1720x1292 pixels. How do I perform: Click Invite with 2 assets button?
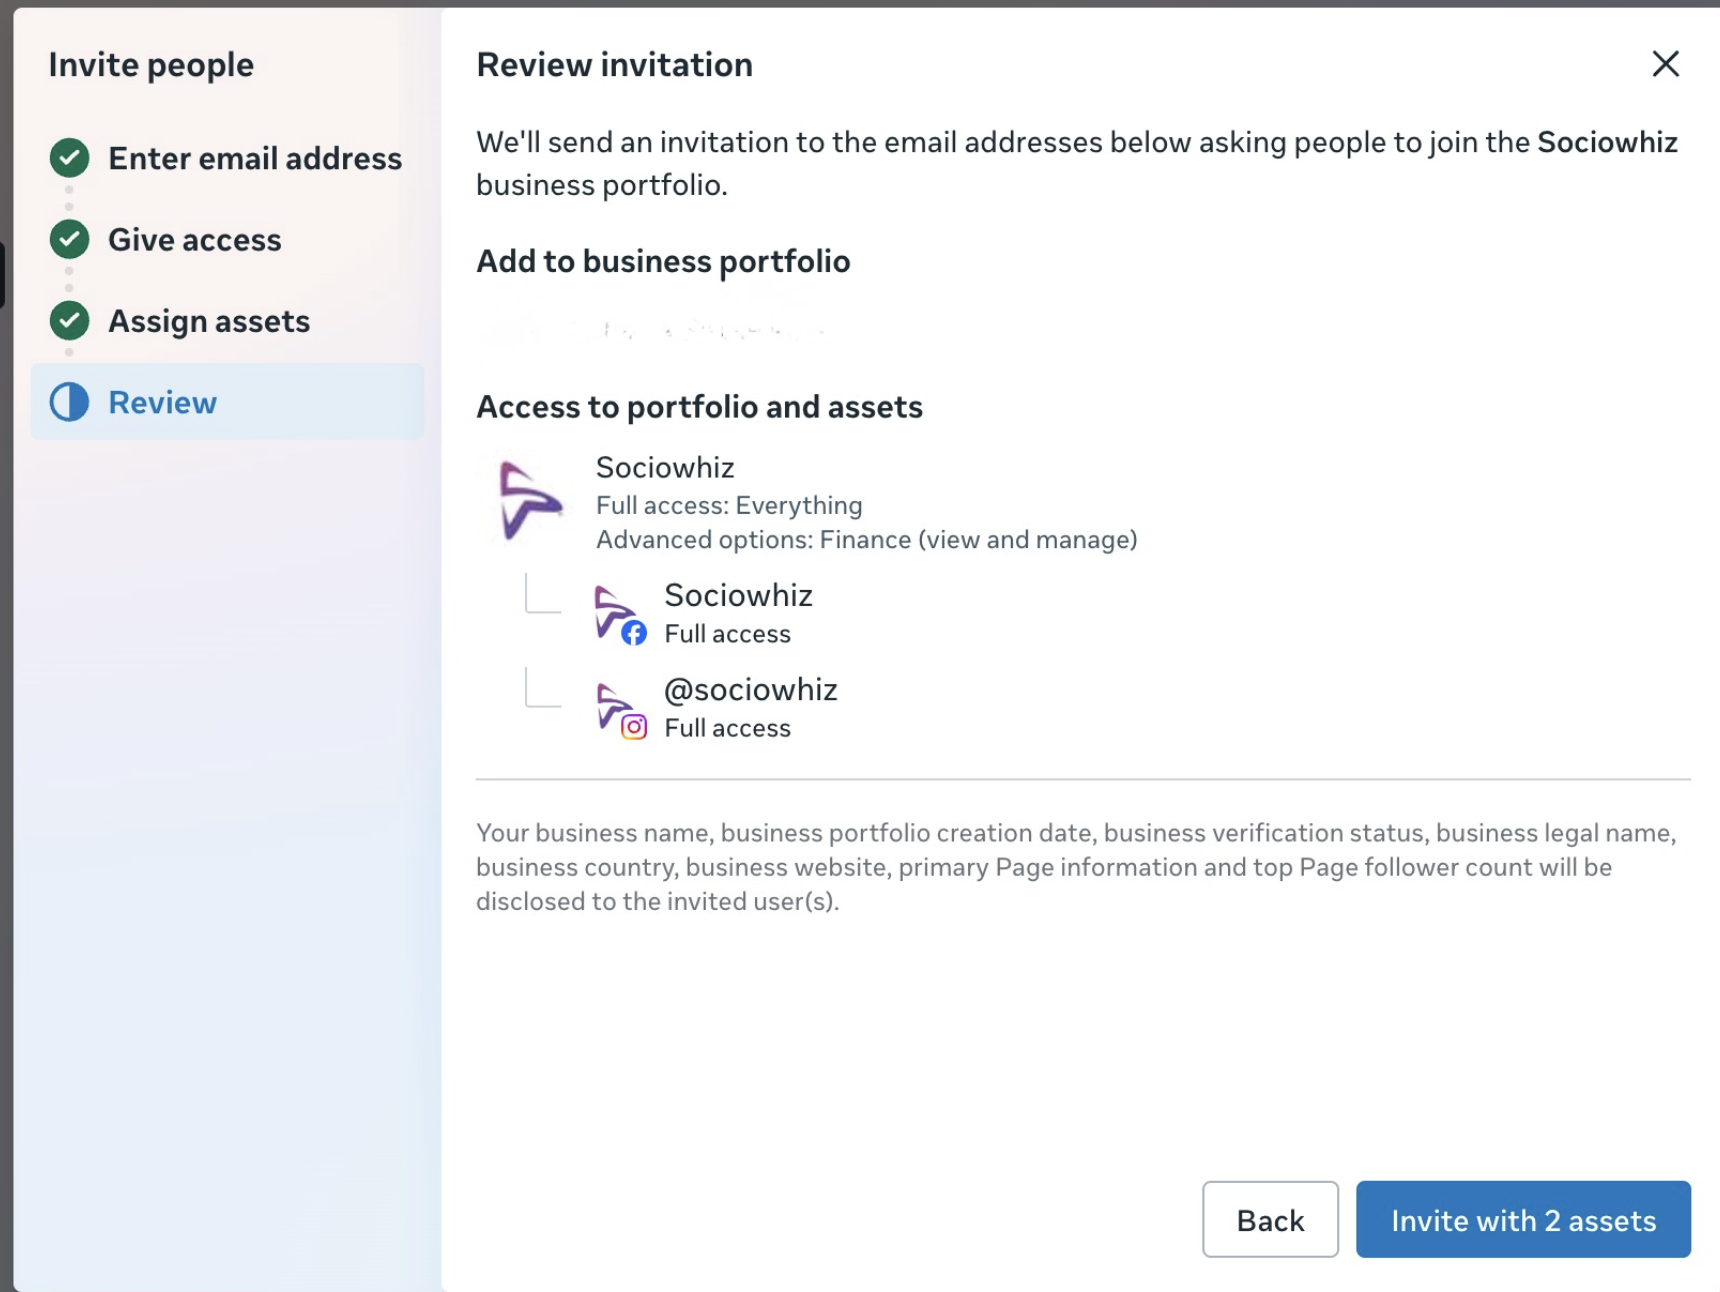tap(1523, 1219)
